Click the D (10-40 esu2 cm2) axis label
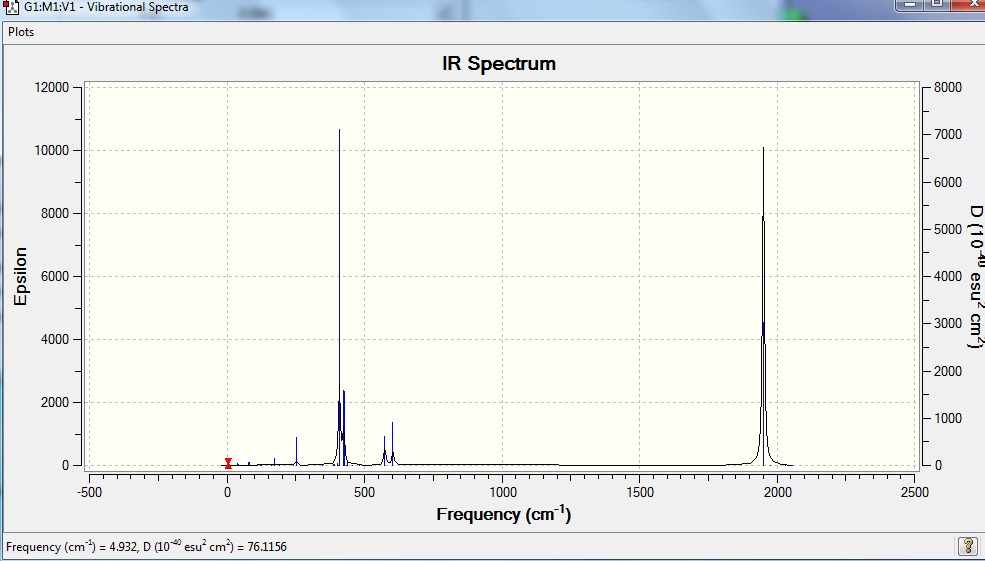The height and width of the screenshot is (561, 985). [975, 276]
